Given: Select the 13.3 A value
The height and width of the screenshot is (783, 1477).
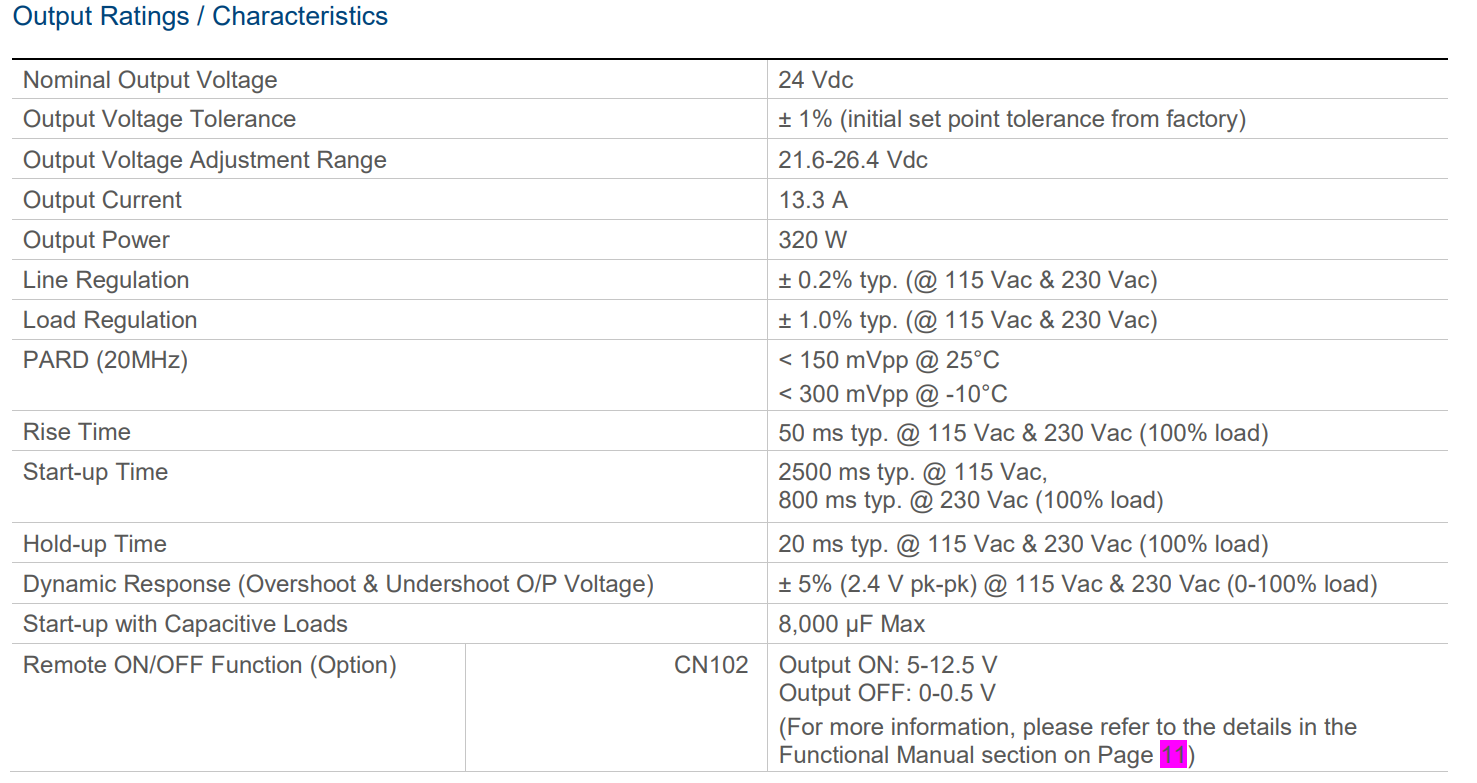Looking at the screenshot, I should click(813, 200).
